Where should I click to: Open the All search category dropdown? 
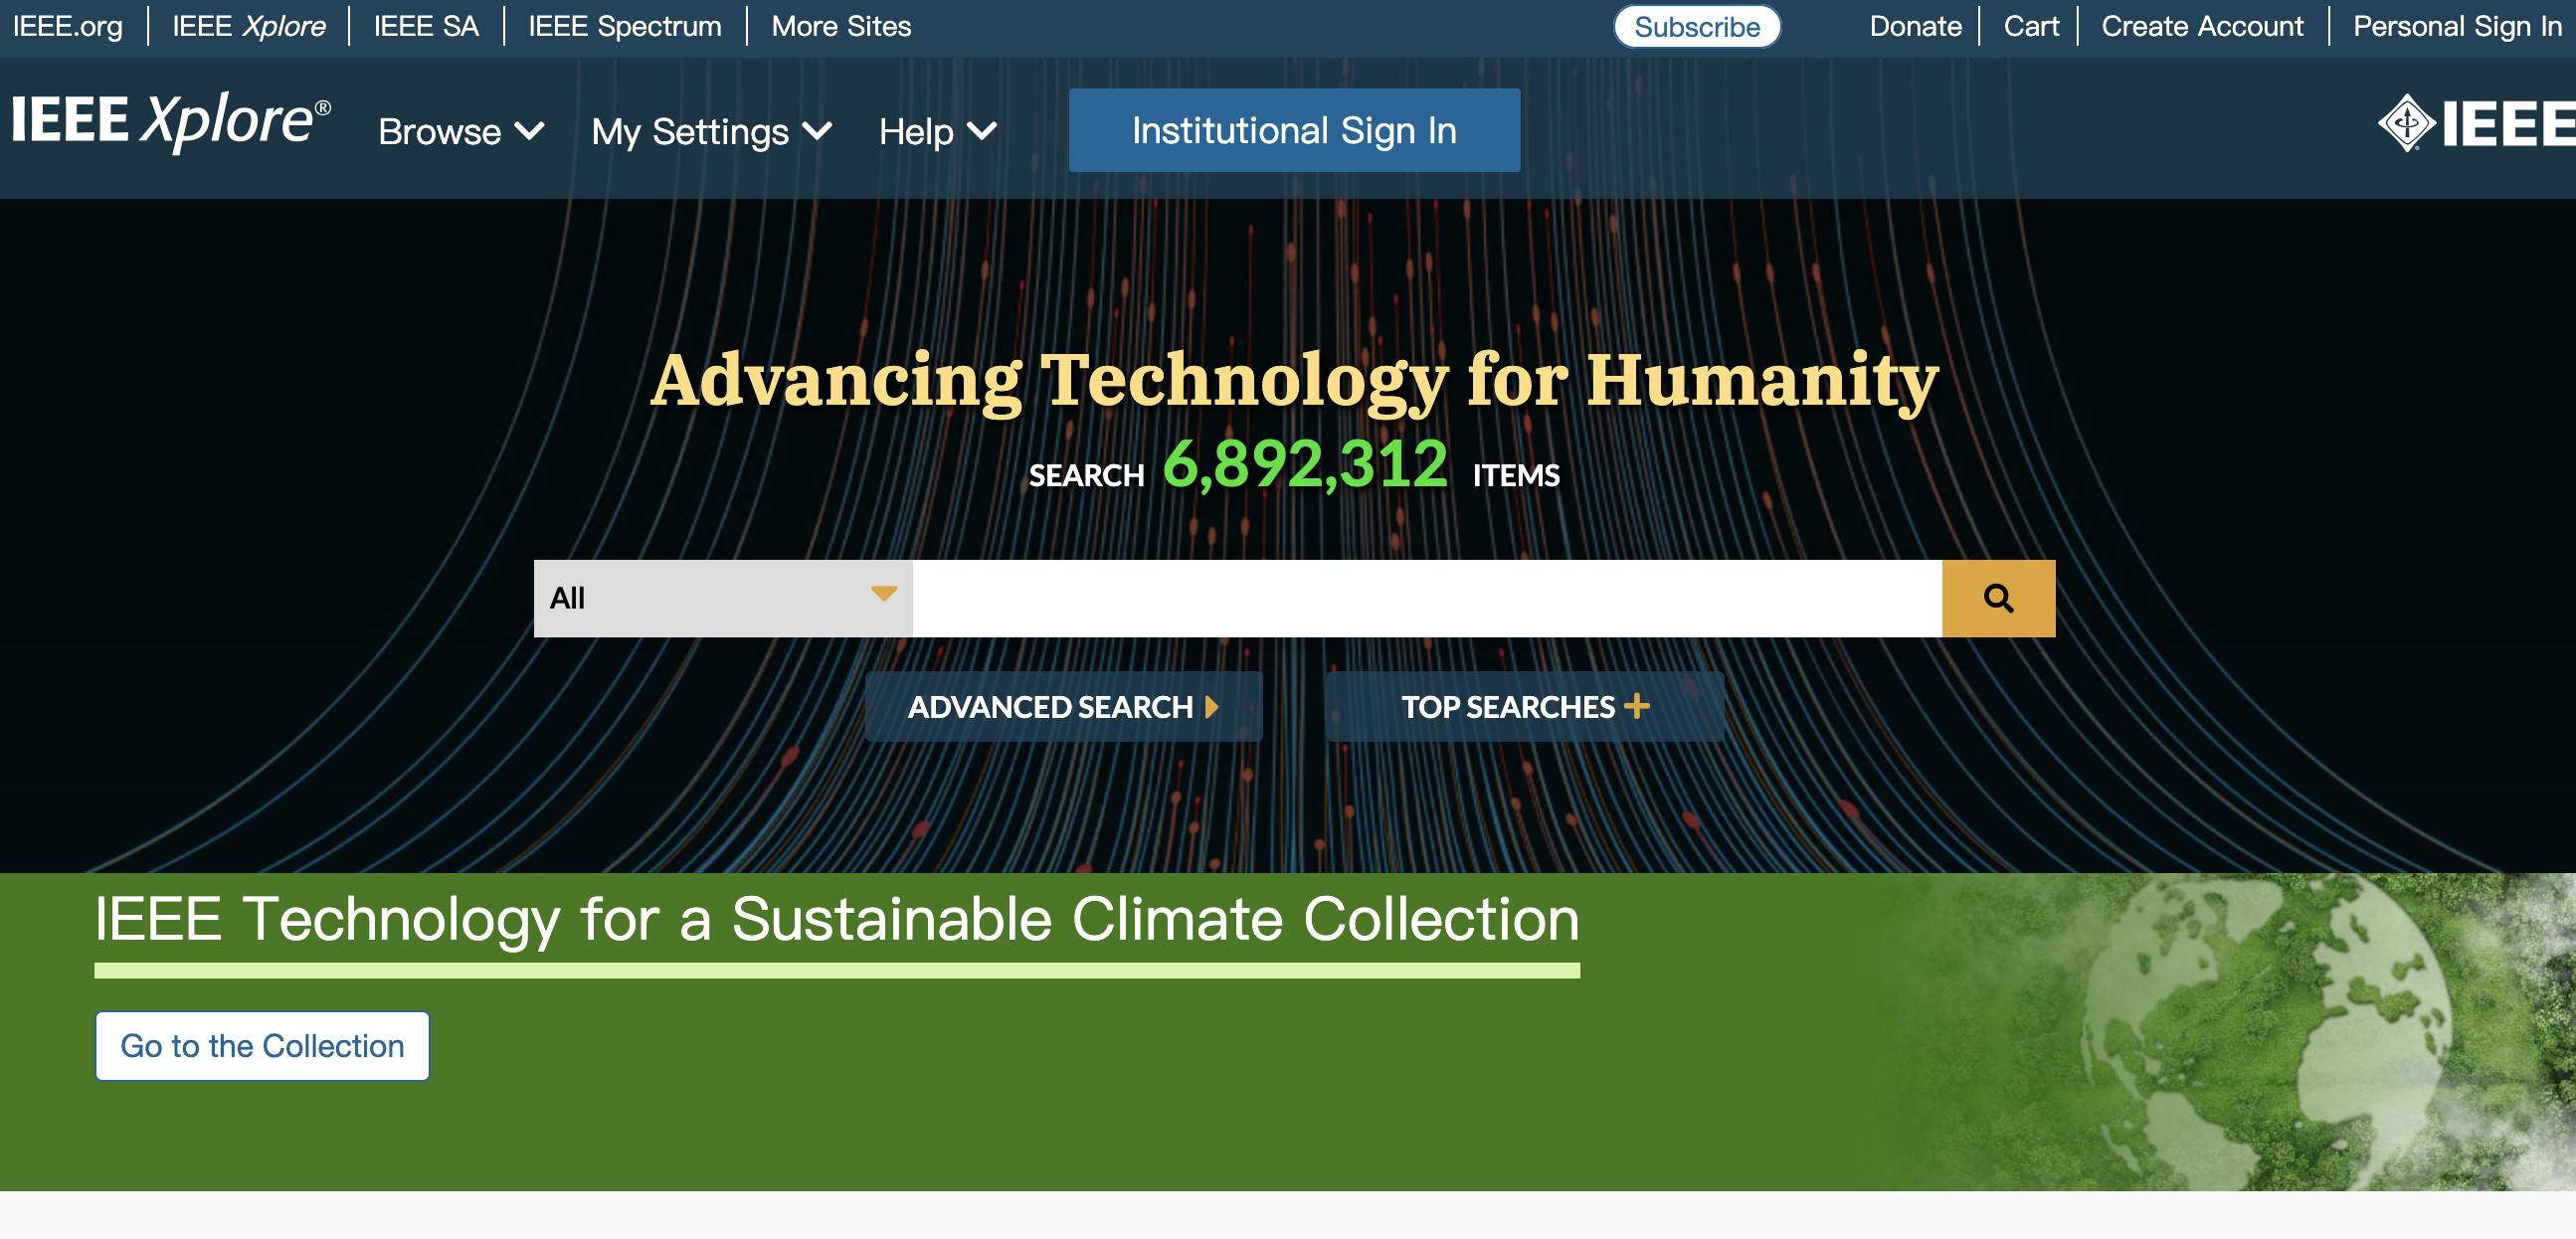pyautogui.click(x=722, y=598)
